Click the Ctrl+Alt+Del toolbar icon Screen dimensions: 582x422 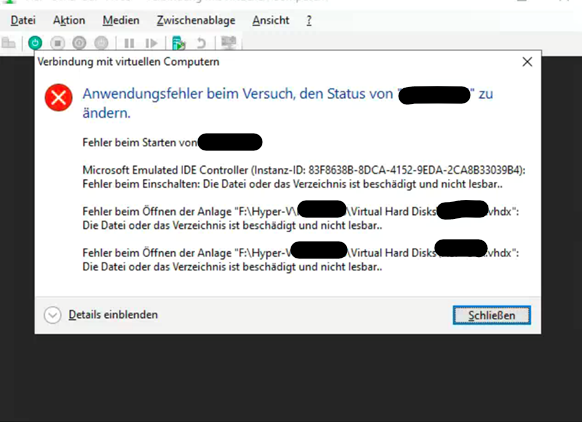pos(8,43)
